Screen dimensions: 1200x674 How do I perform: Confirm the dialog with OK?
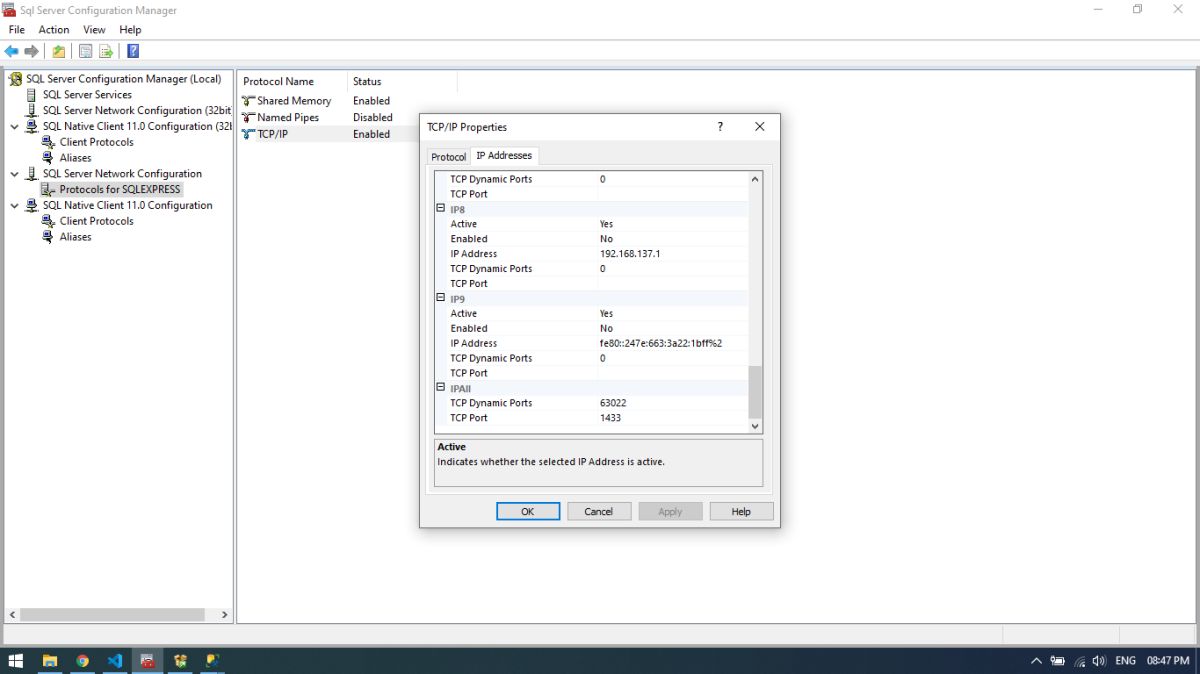coord(528,511)
